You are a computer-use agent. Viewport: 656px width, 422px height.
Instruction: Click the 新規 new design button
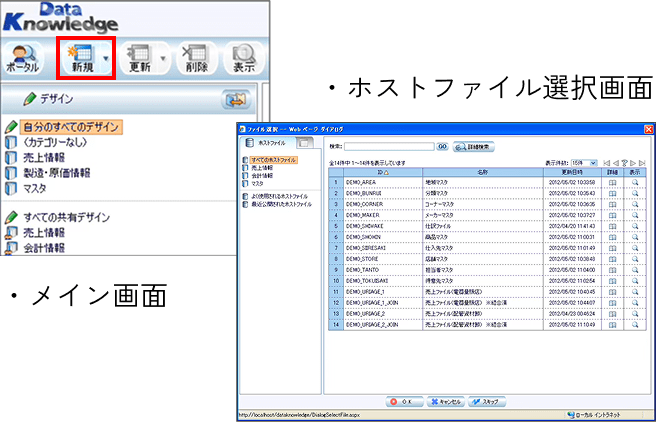(82, 59)
